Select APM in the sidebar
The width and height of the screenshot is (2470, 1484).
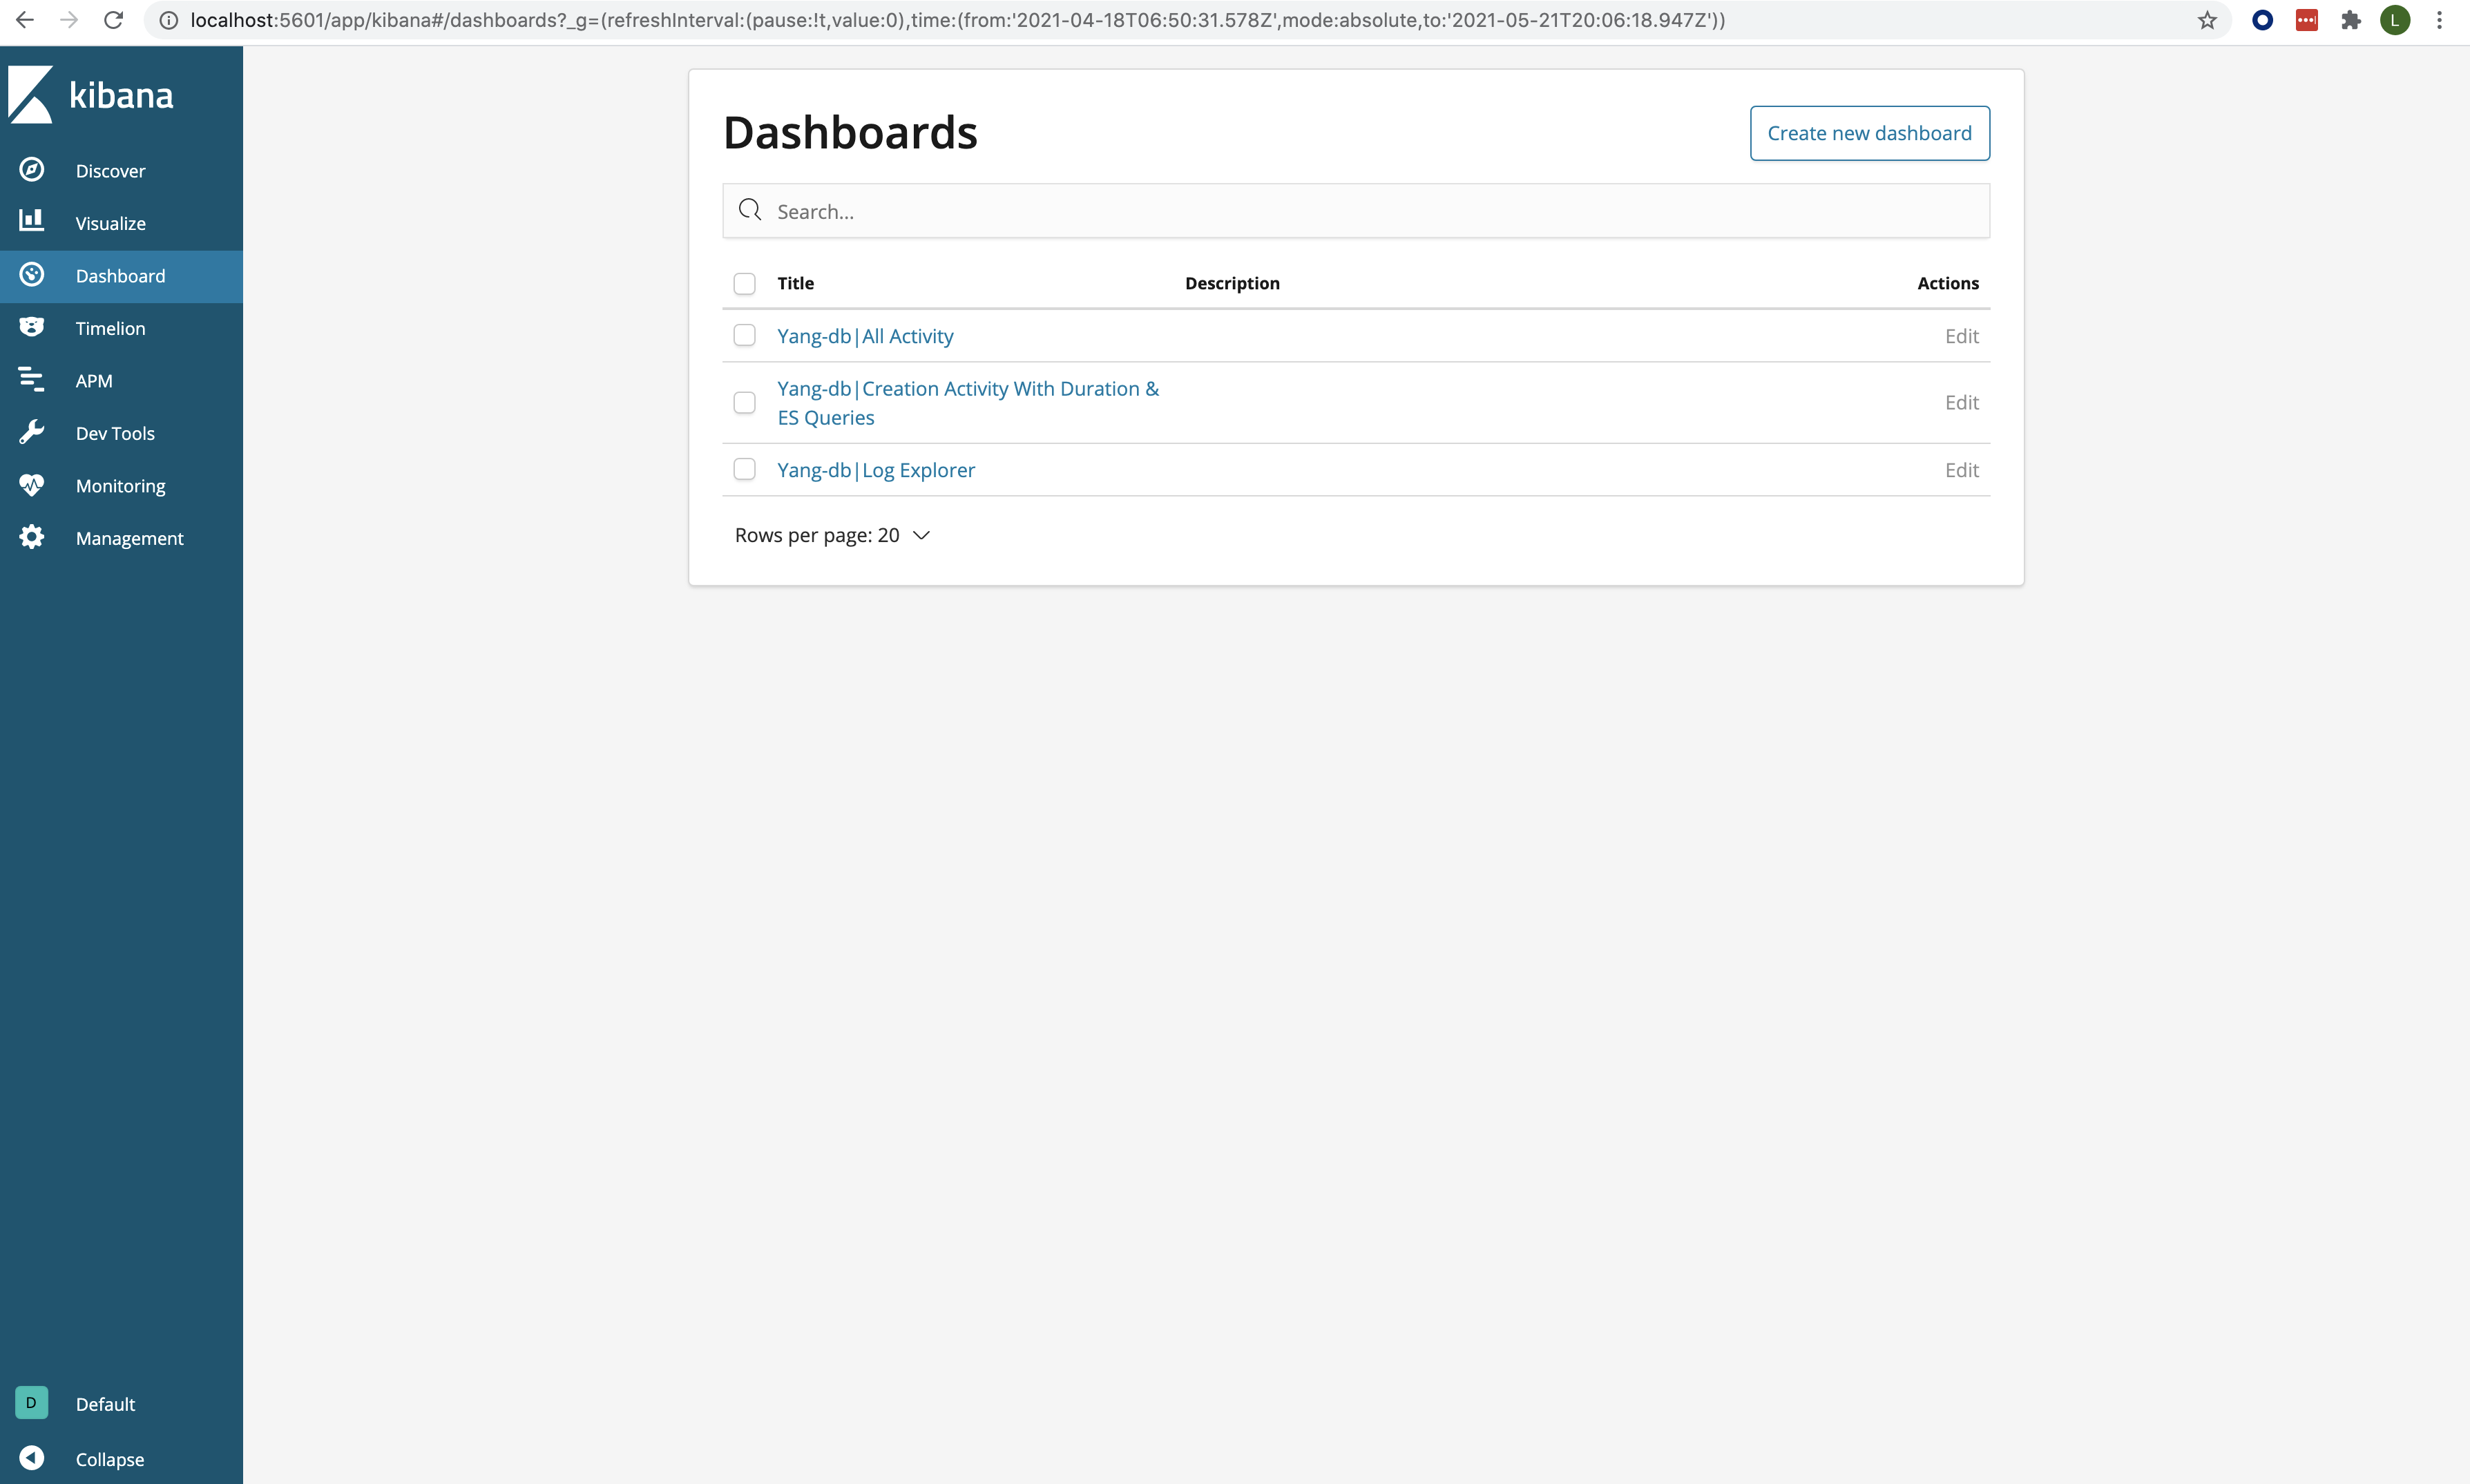(94, 381)
